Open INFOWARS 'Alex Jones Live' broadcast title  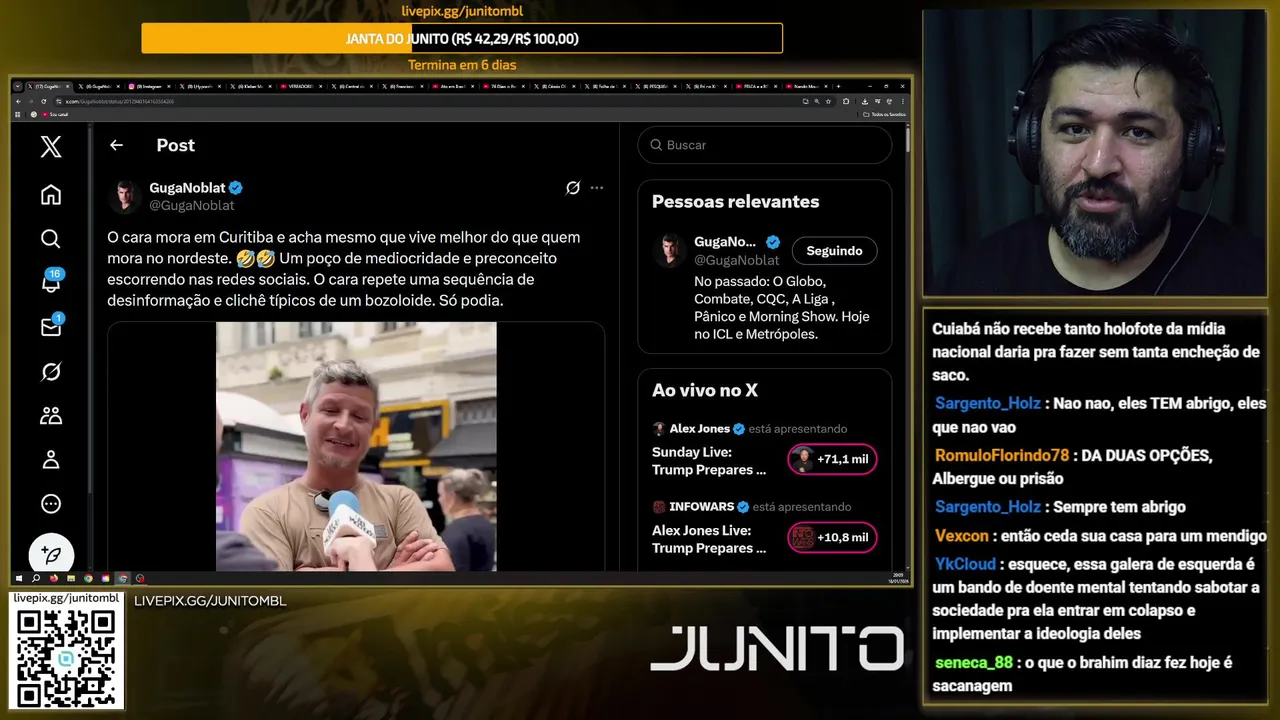(709, 539)
